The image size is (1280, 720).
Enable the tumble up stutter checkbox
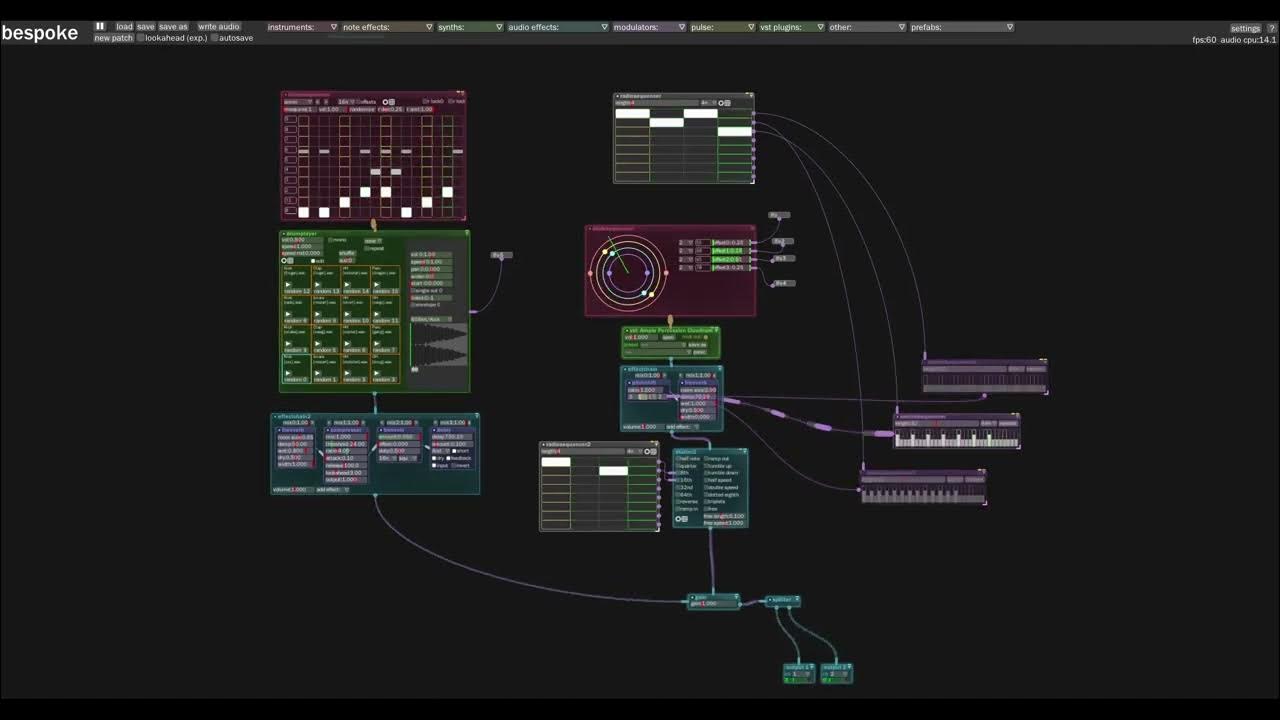(x=706, y=466)
